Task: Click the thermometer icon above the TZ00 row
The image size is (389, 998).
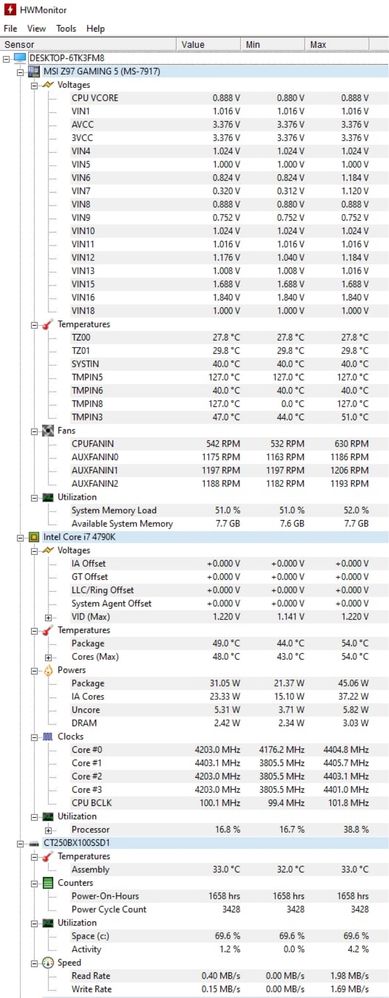Action: coord(48,324)
